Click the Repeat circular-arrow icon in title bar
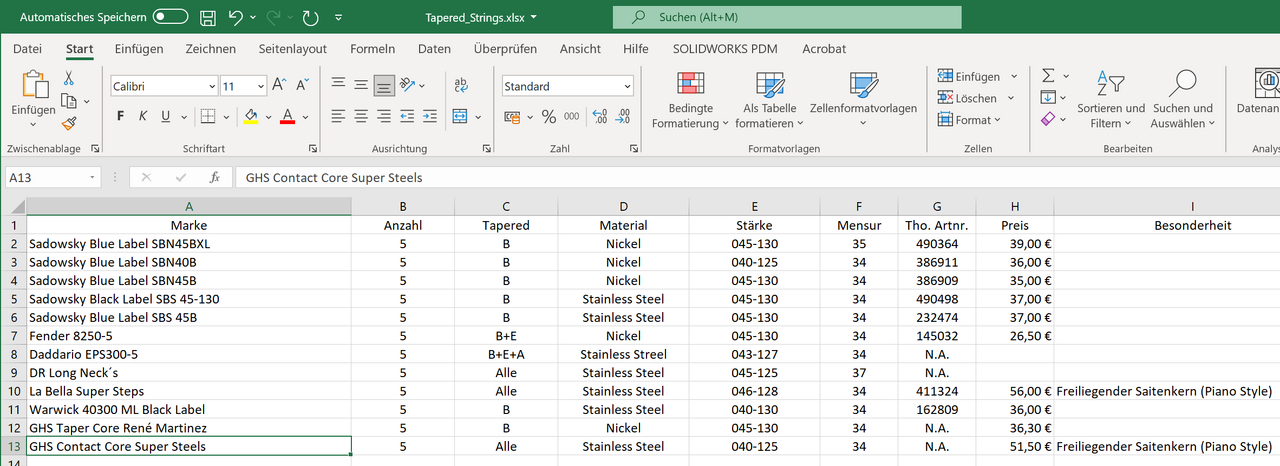The image size is (1280, 466). coord(311,18)
